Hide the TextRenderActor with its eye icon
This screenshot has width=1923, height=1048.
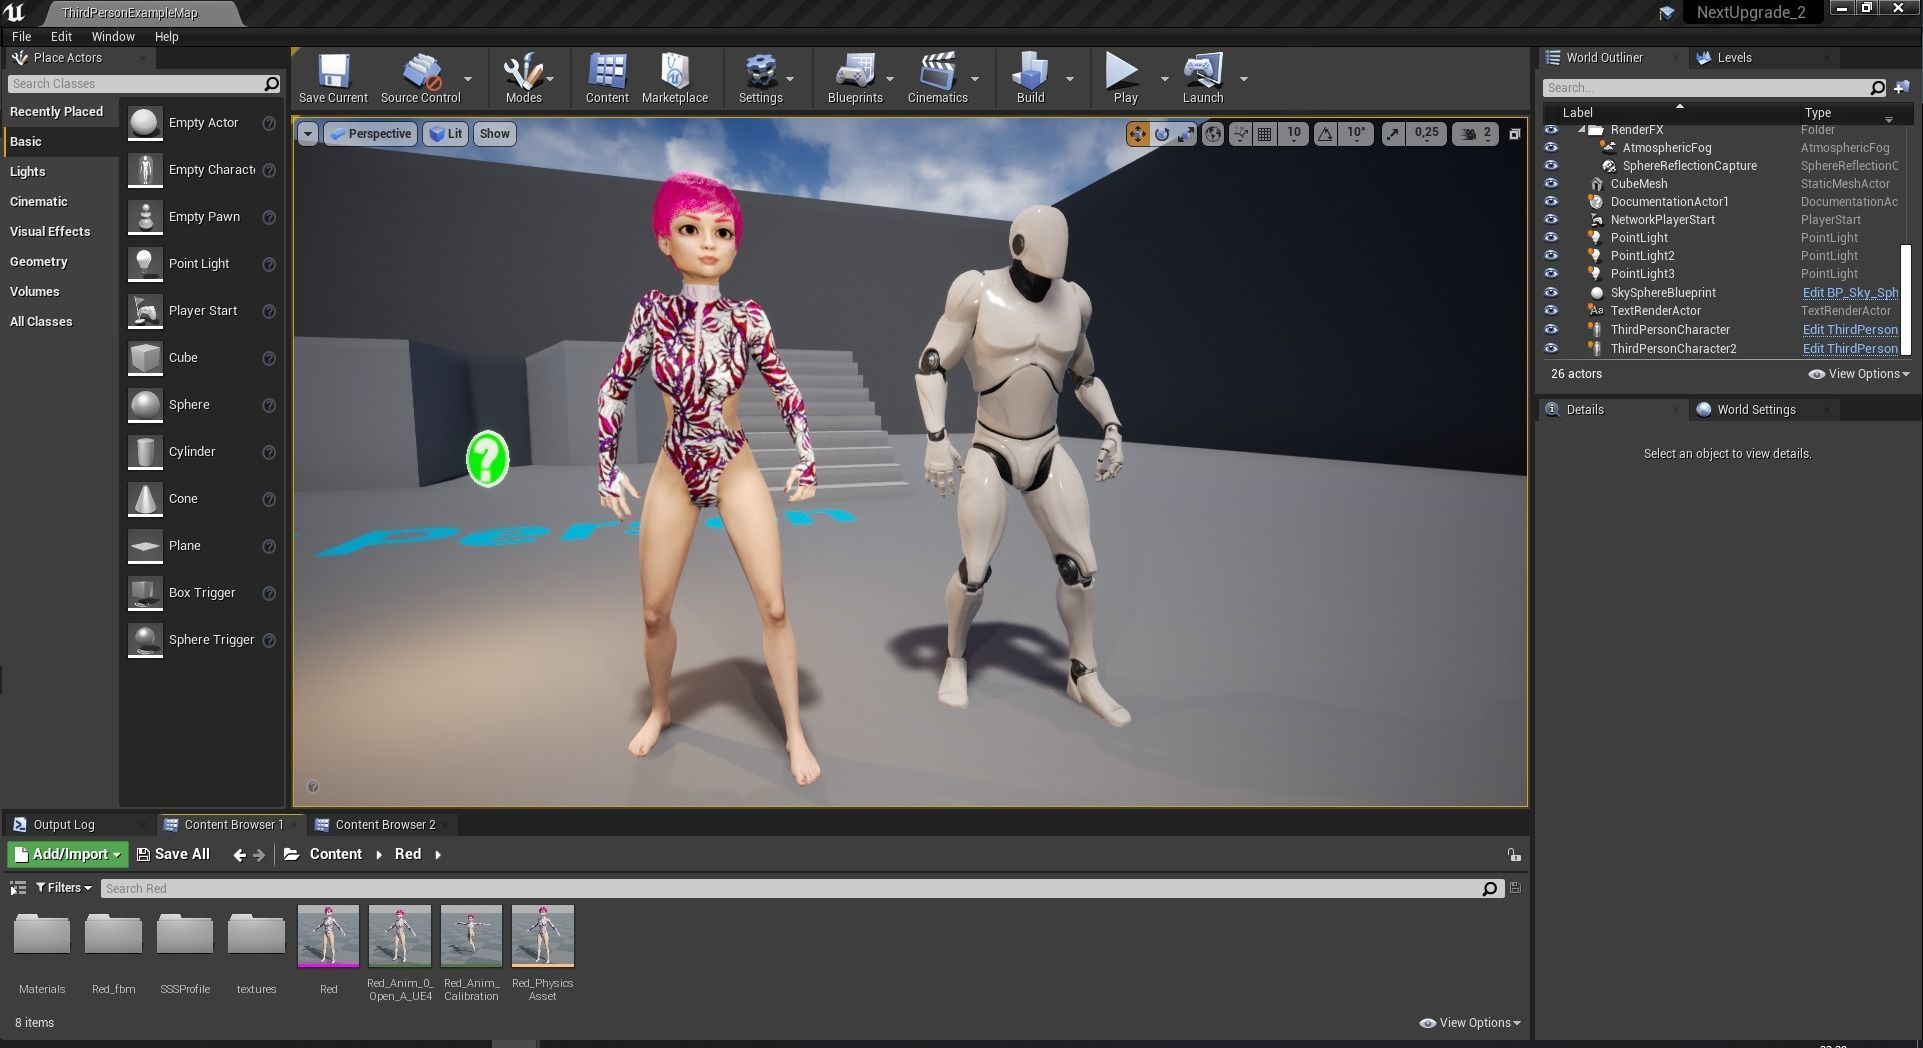1551,311
